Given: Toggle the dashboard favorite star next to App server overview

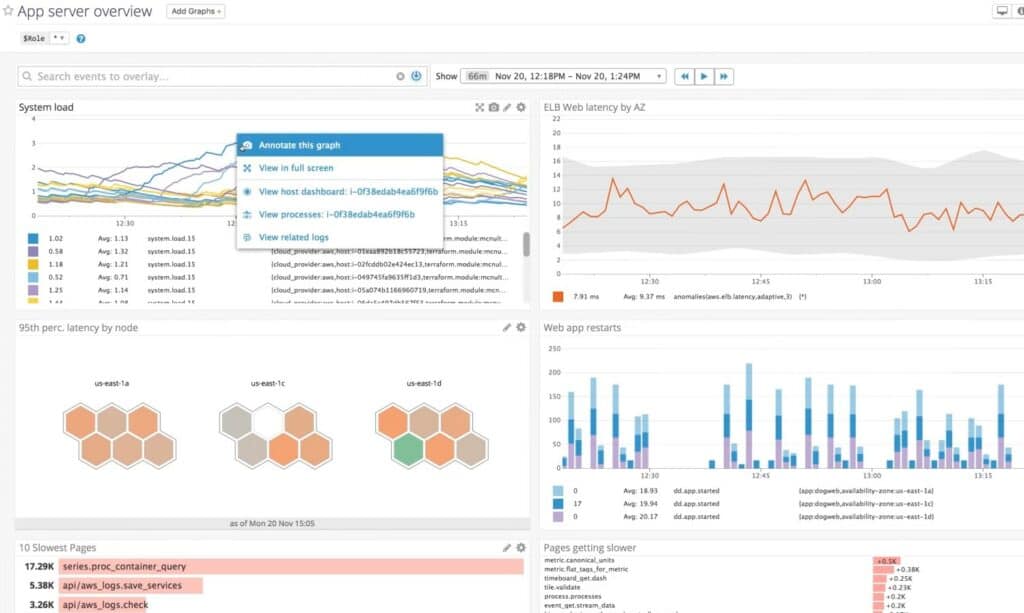Looking at the screenshot, I should pos(10,11).
